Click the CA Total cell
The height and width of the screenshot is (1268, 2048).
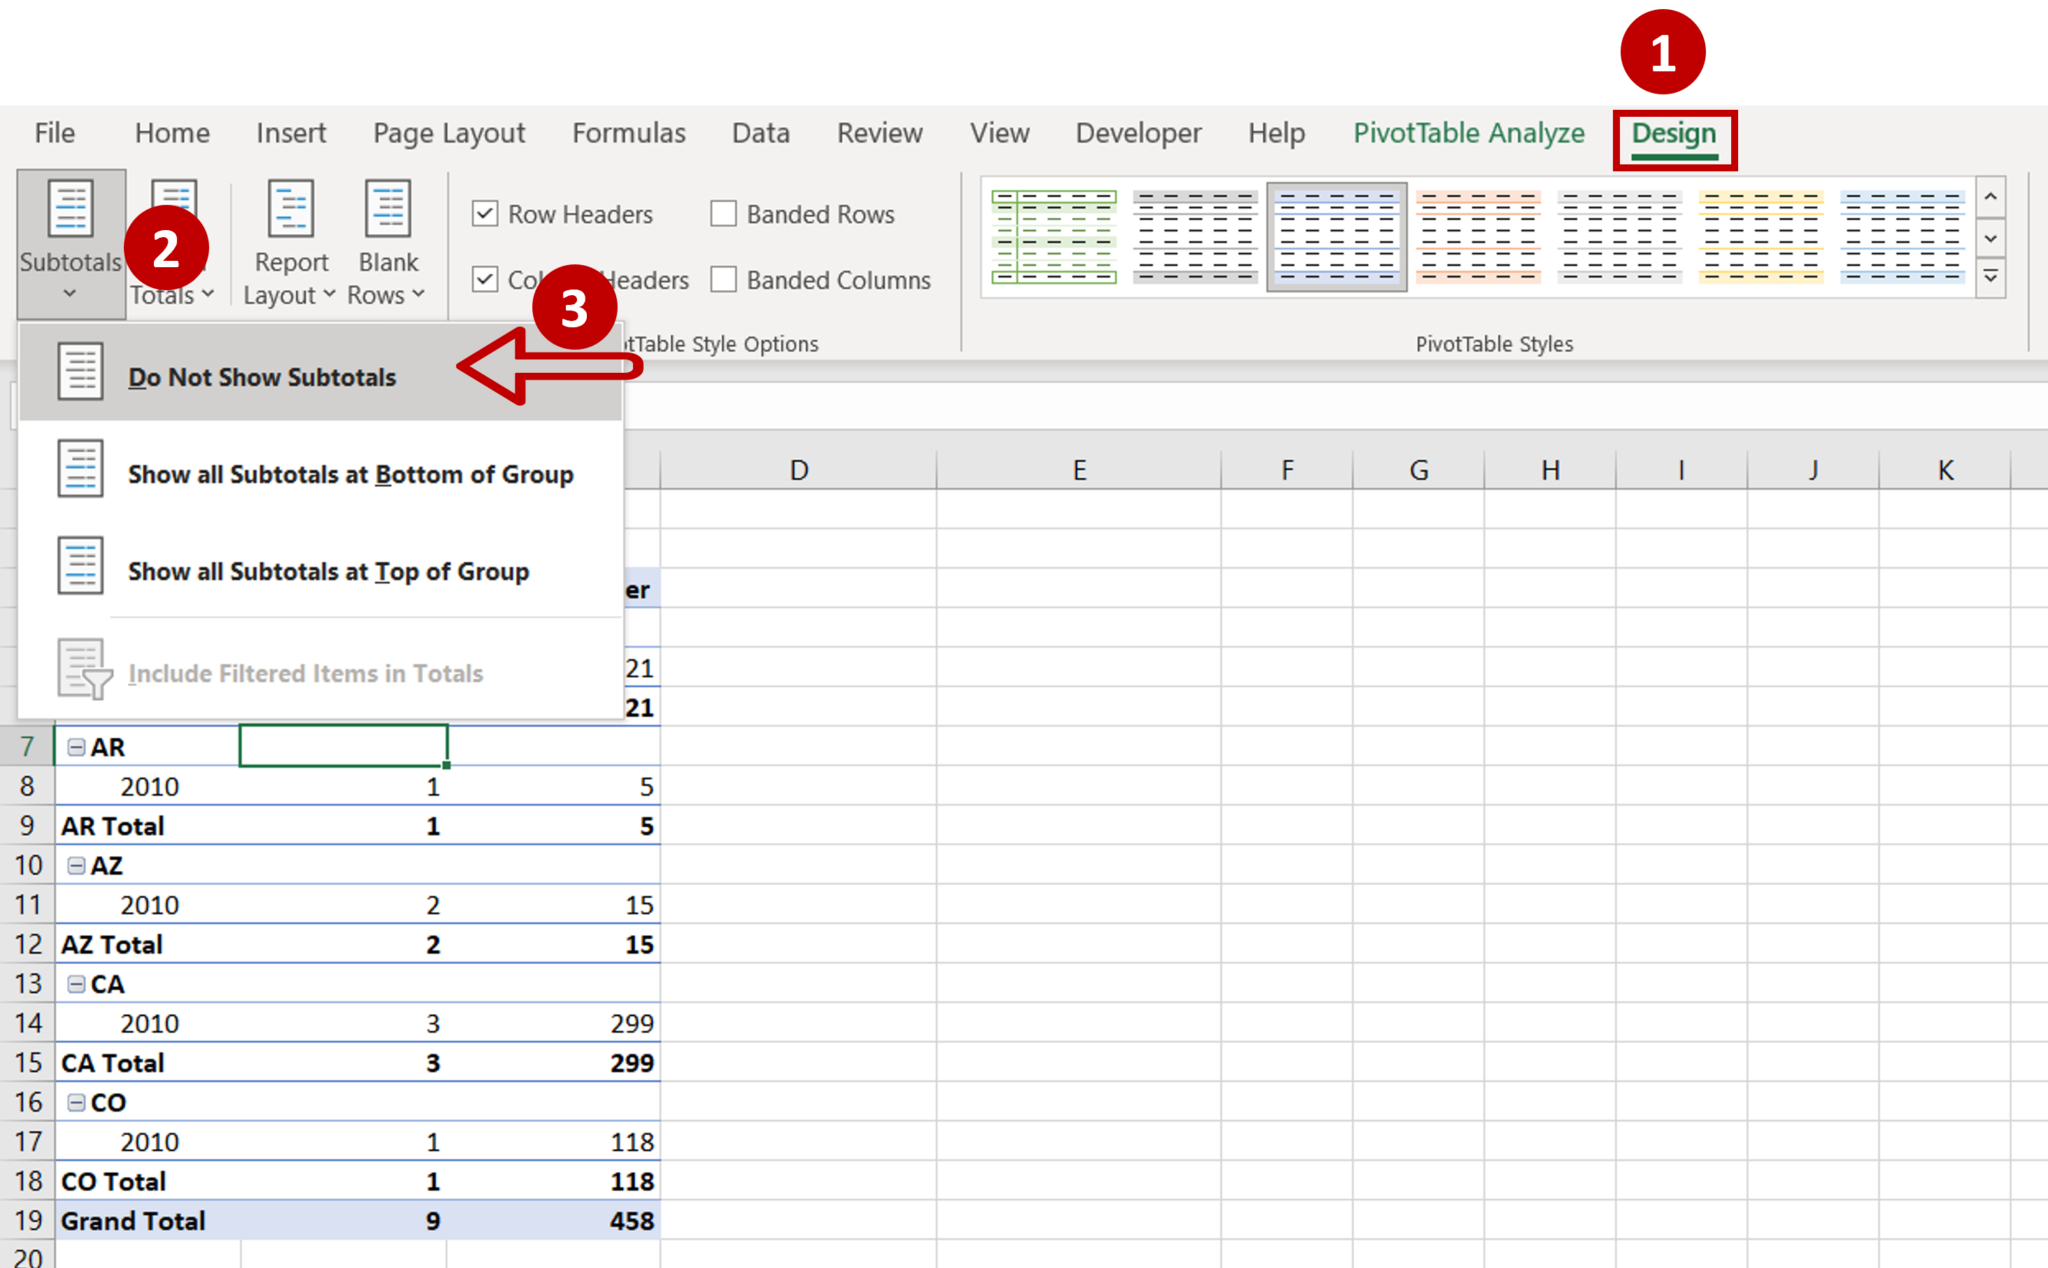[x=147, y=1063]
